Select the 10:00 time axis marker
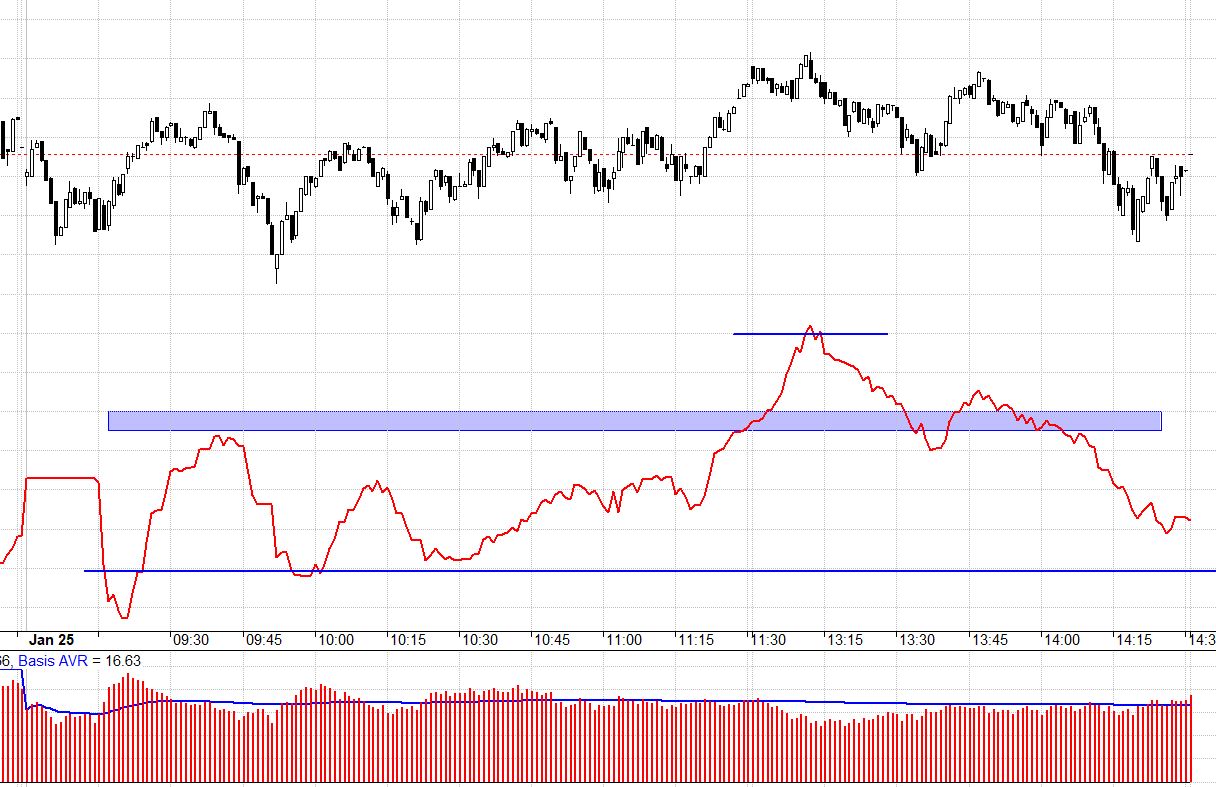Viewport: 1216px width, 787px height. (x=334, y=640)
